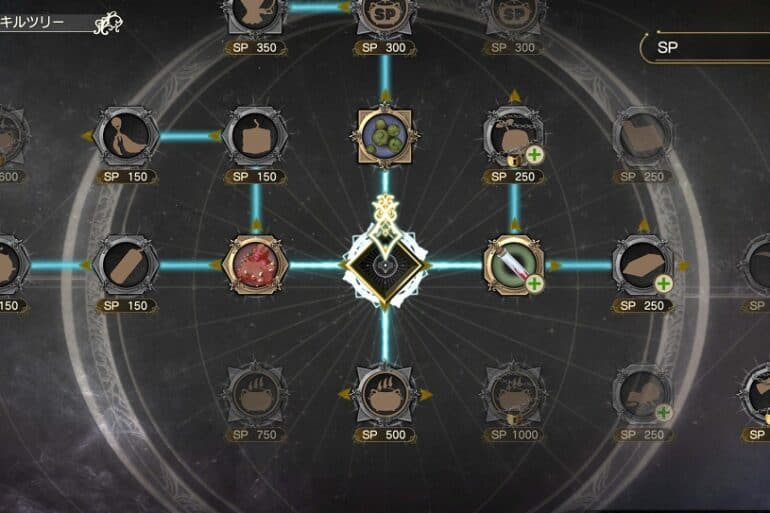Select the top SP 350 node
770x513 pixels.
click(x=256, y=15)
